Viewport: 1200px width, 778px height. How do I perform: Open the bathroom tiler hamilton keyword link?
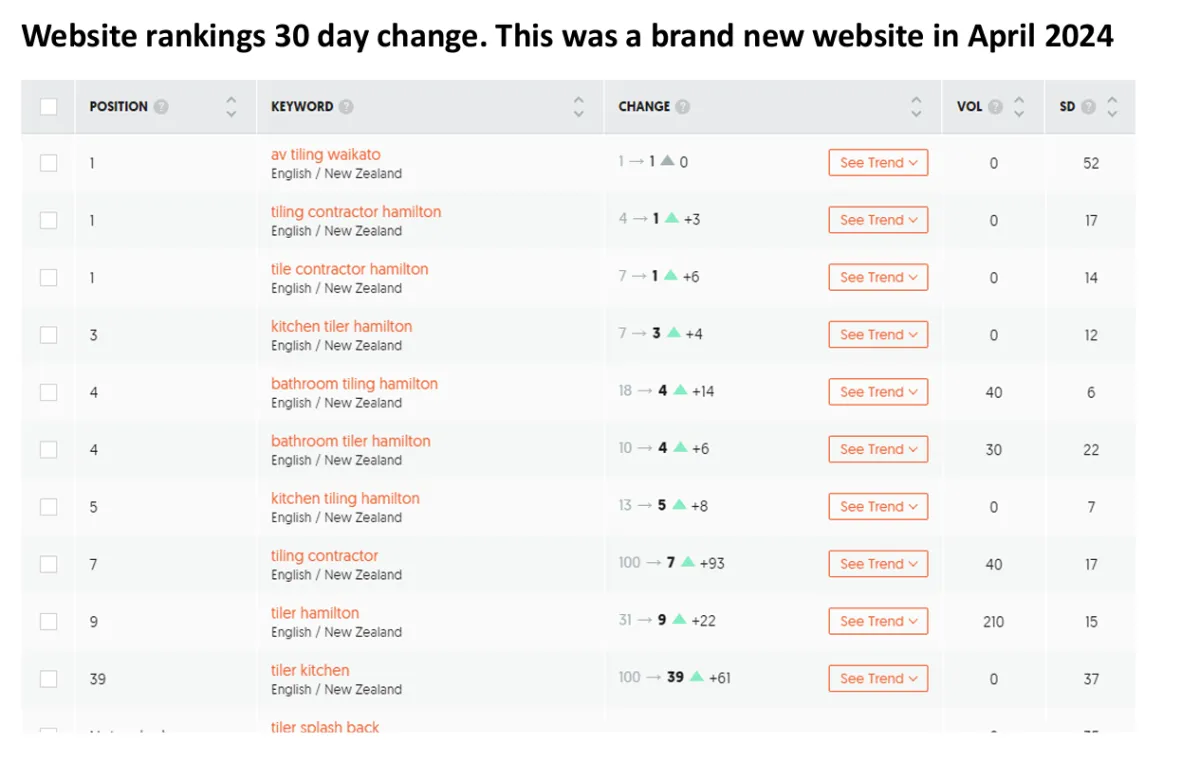[350, 441]
